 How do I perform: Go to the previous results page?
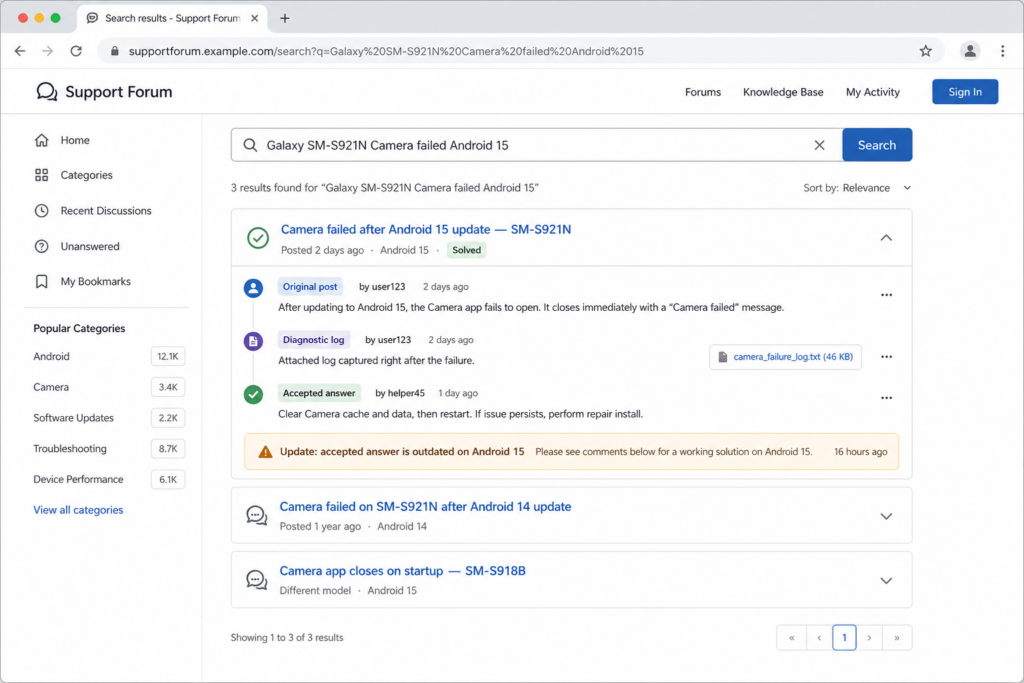819,638
